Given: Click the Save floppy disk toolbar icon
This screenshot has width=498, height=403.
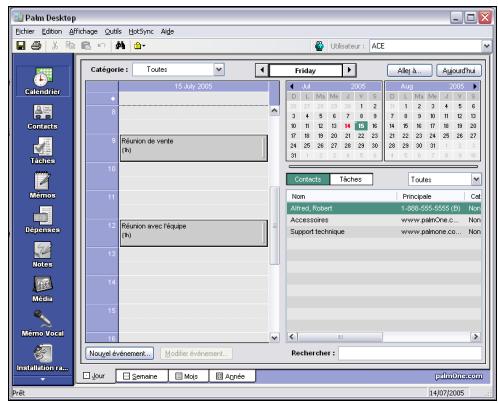Looking at the screenshot, I should click(x=21, y=45).
